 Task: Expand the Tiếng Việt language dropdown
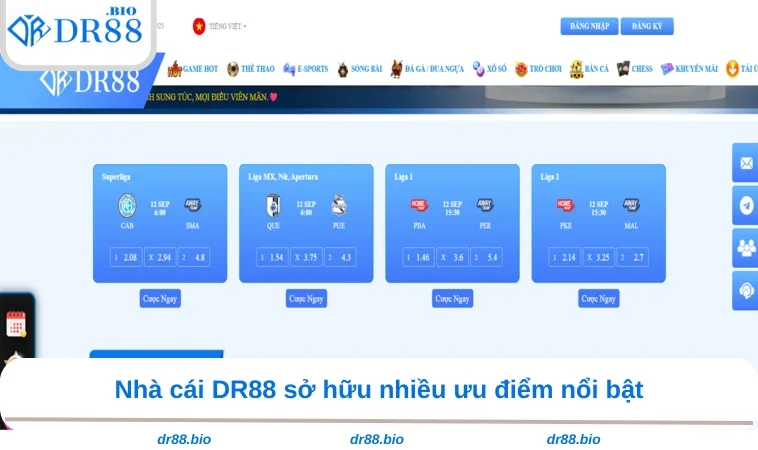point(220,26)
